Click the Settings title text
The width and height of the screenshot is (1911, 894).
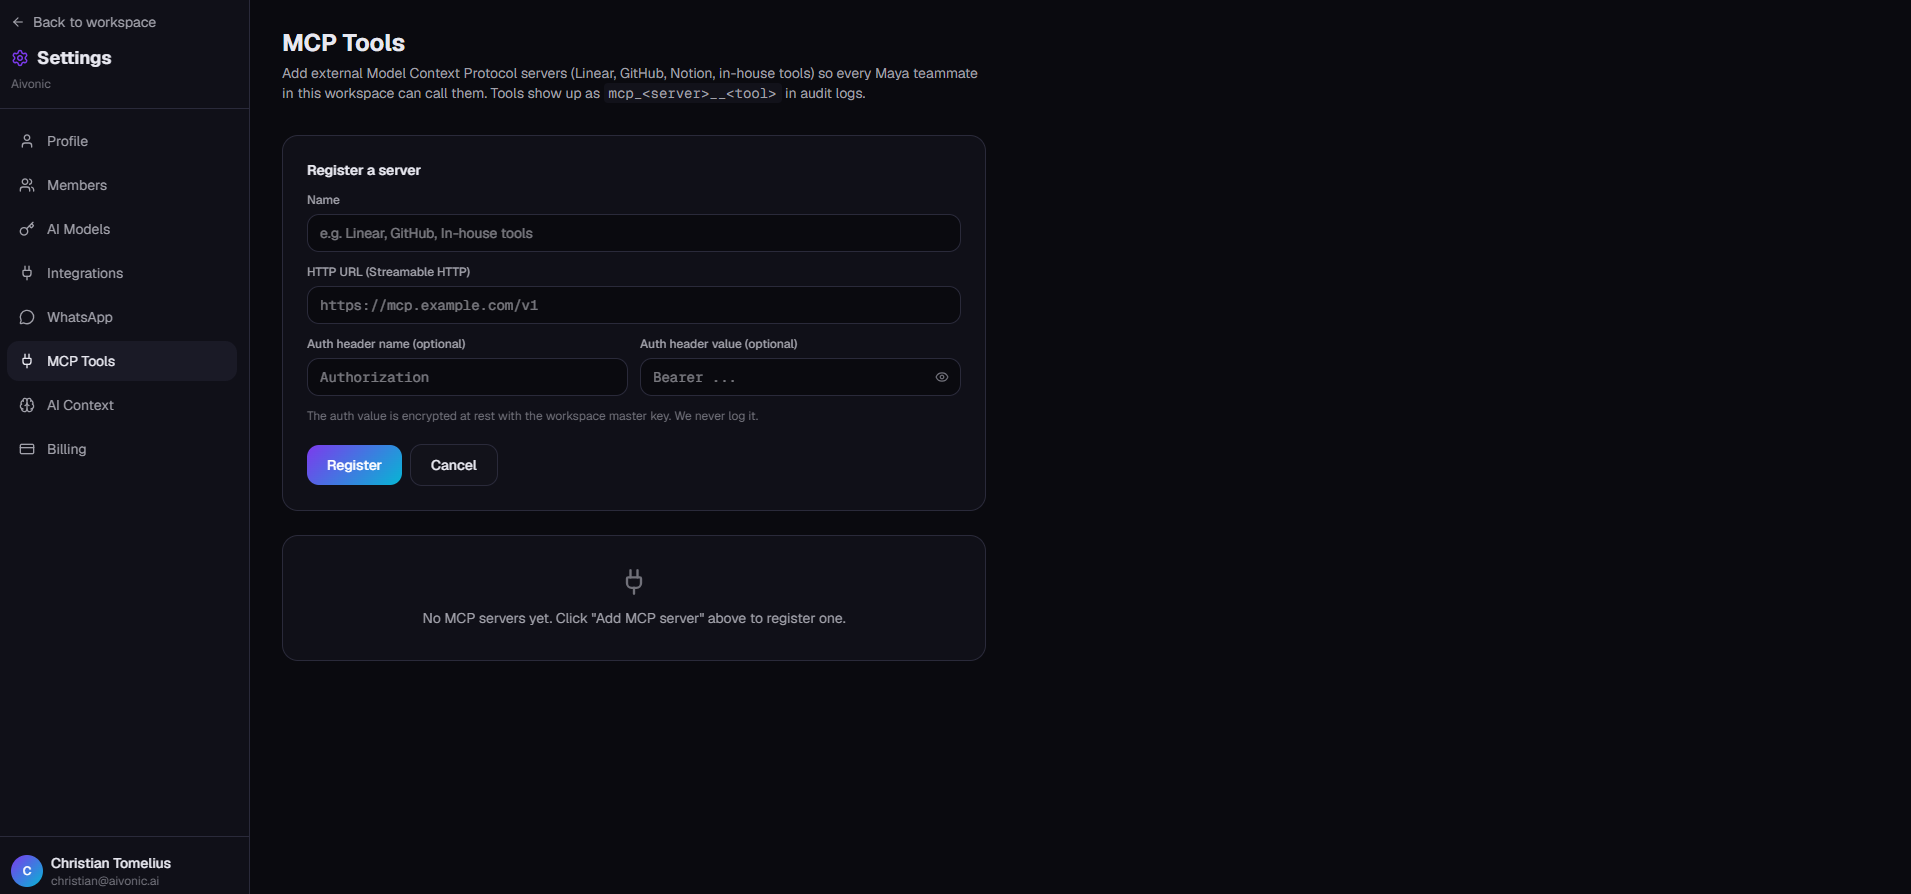coord(74,58)
